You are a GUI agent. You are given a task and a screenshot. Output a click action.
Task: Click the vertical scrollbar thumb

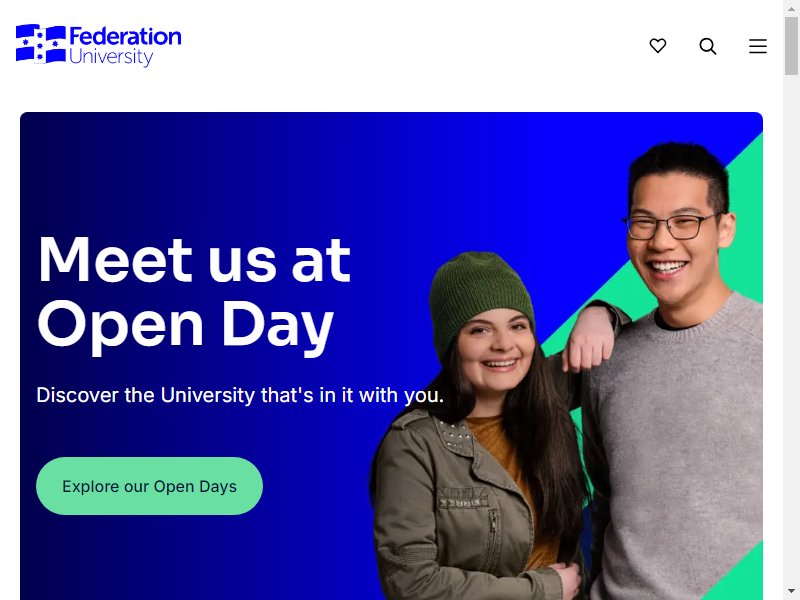(791, 46)
